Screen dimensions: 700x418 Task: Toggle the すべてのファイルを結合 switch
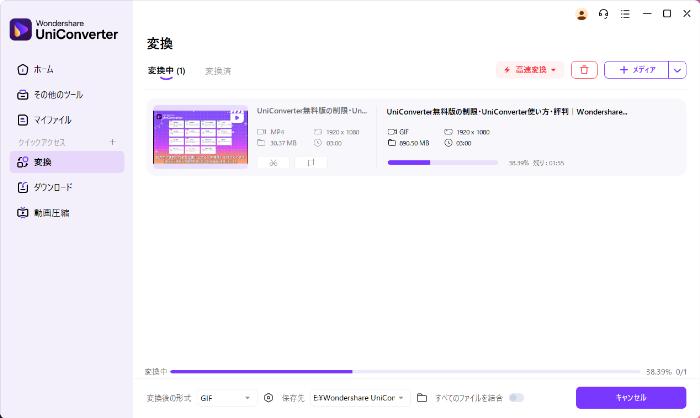click(516, 397)
